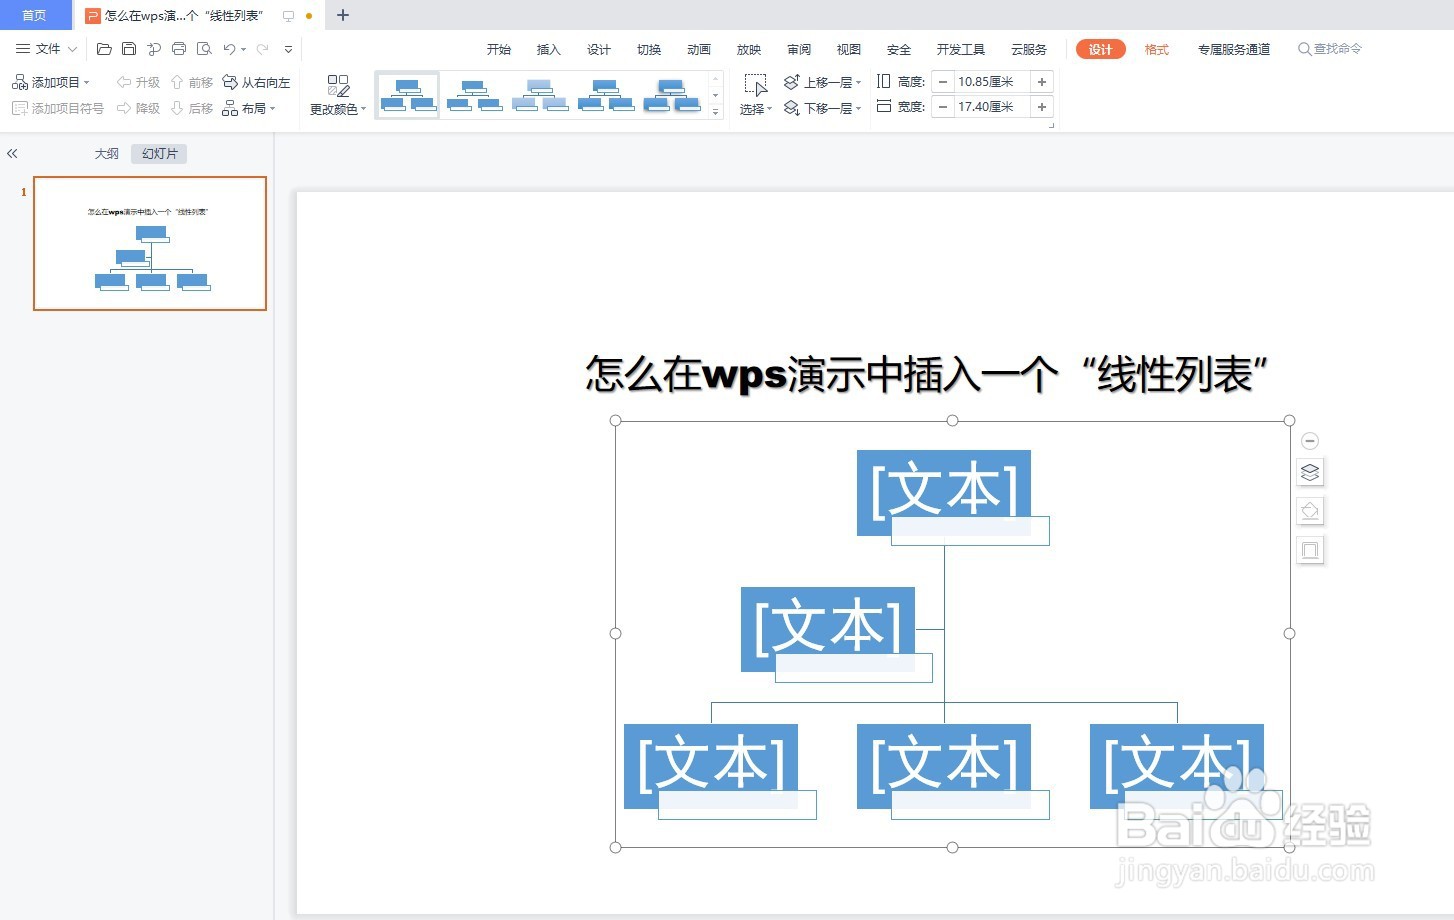Click the new tab plus icon
Viewport: 1454px width, 920px height.
343,15
